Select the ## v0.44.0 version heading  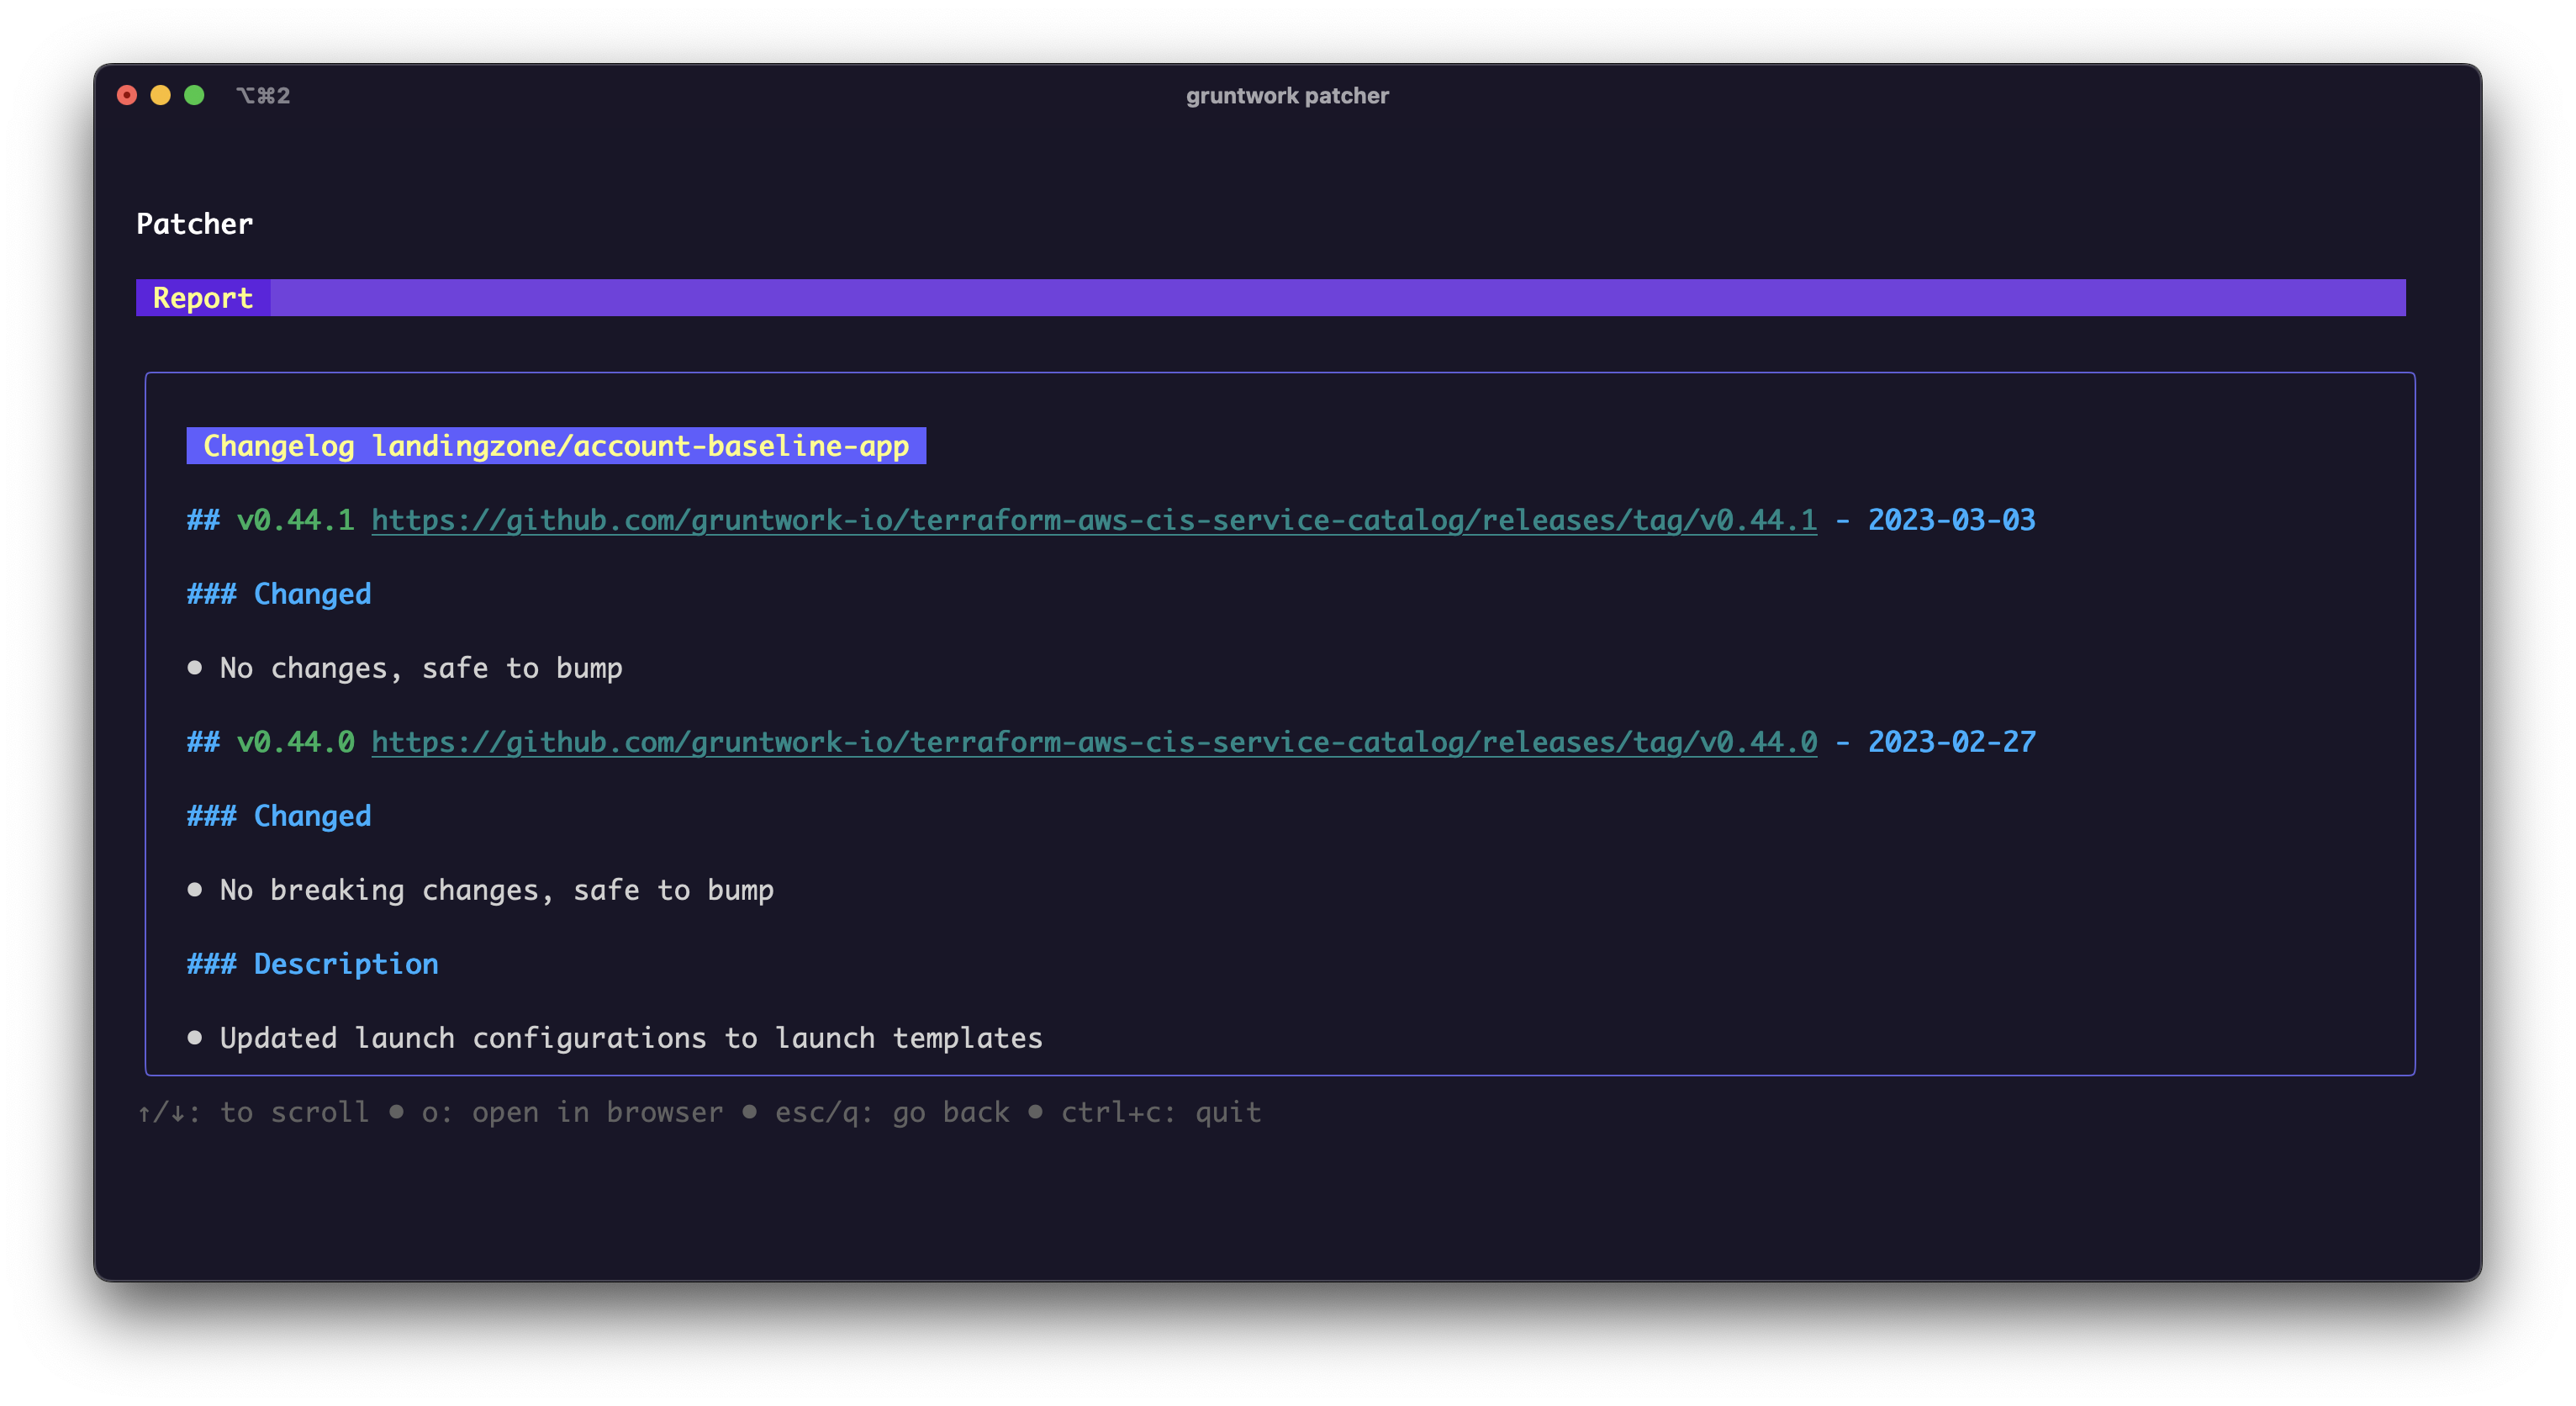click(270, 742)
